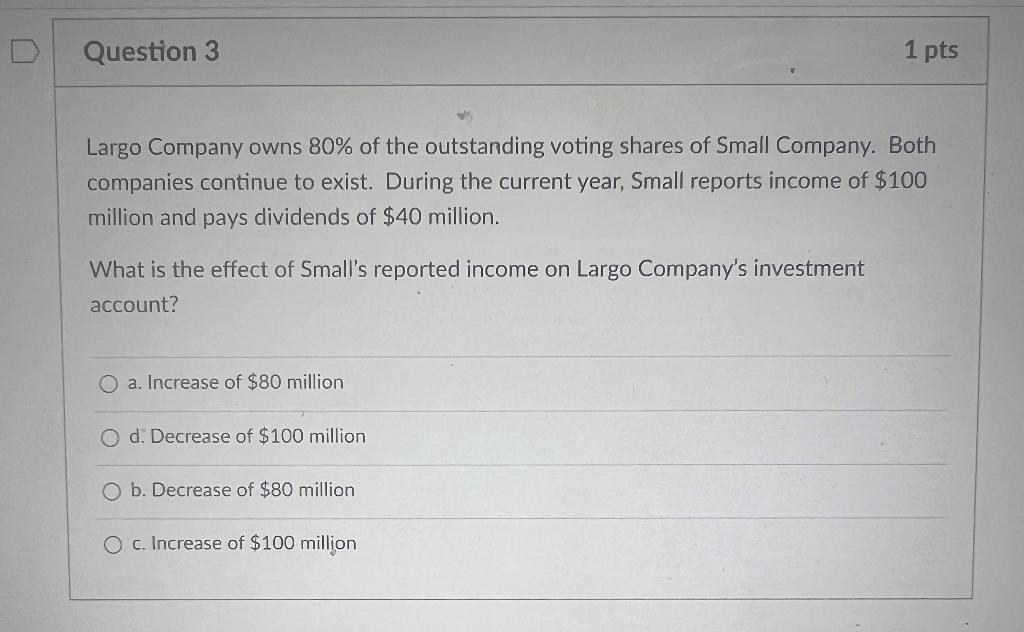
Task: Choose answer 'Increase of $80 million'
Action: [235, 382]
